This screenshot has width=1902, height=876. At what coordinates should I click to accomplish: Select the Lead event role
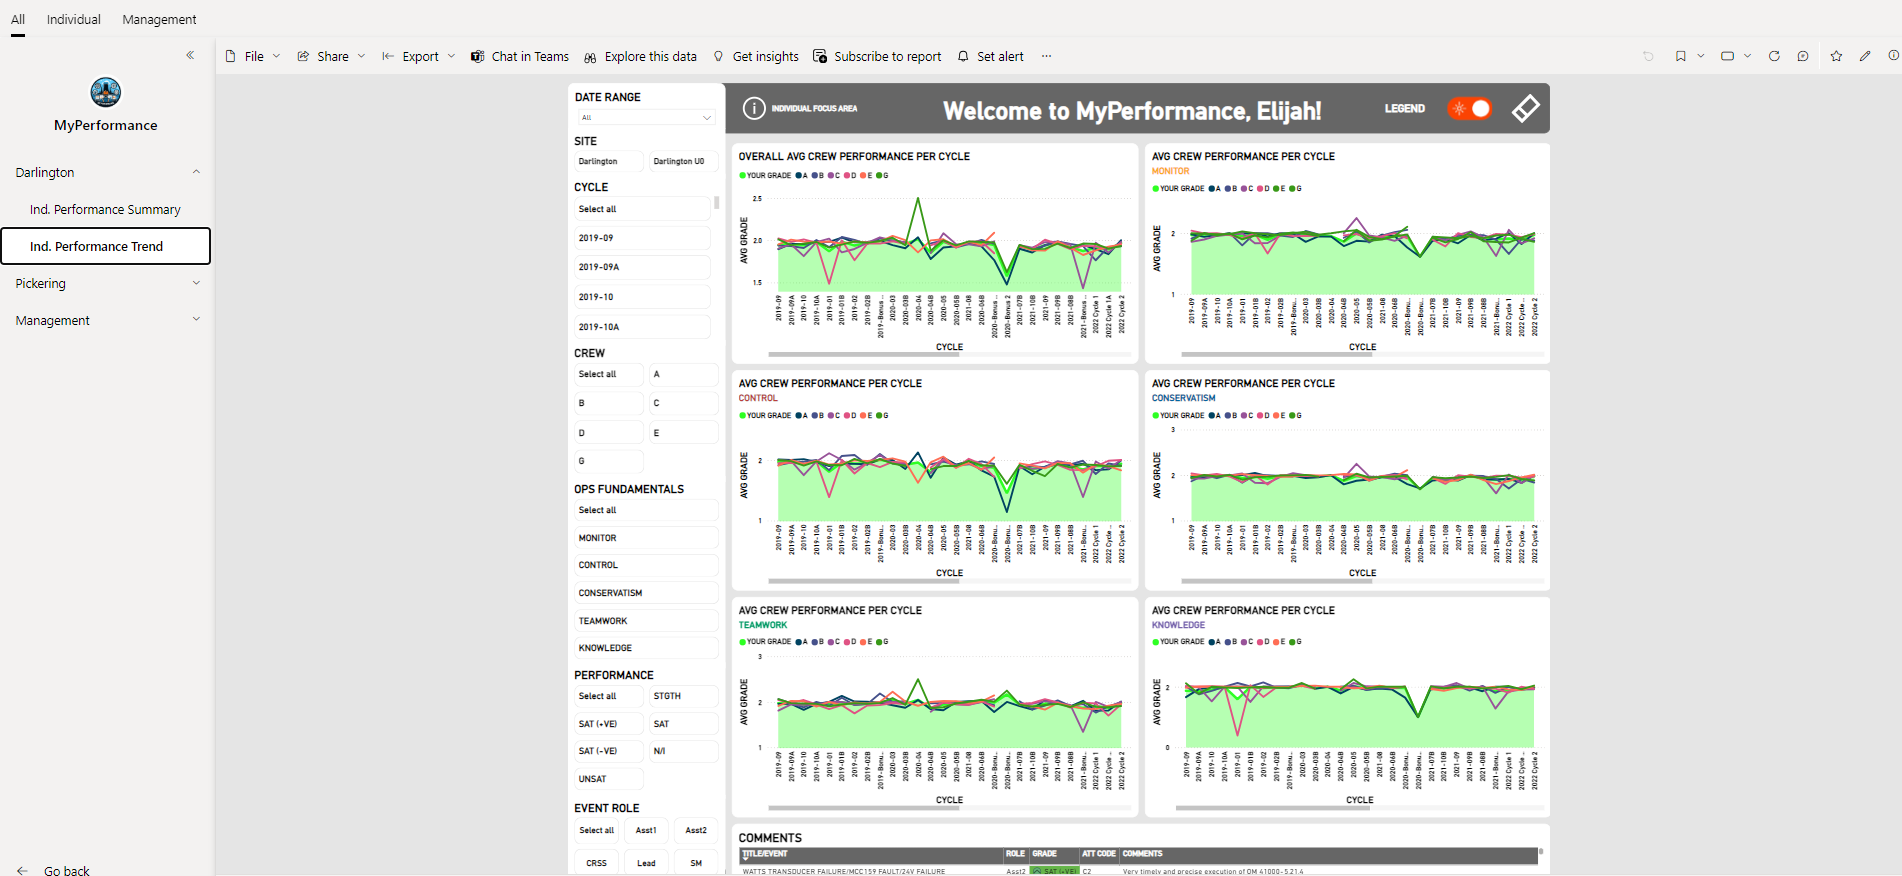click(x=646, y=863)
